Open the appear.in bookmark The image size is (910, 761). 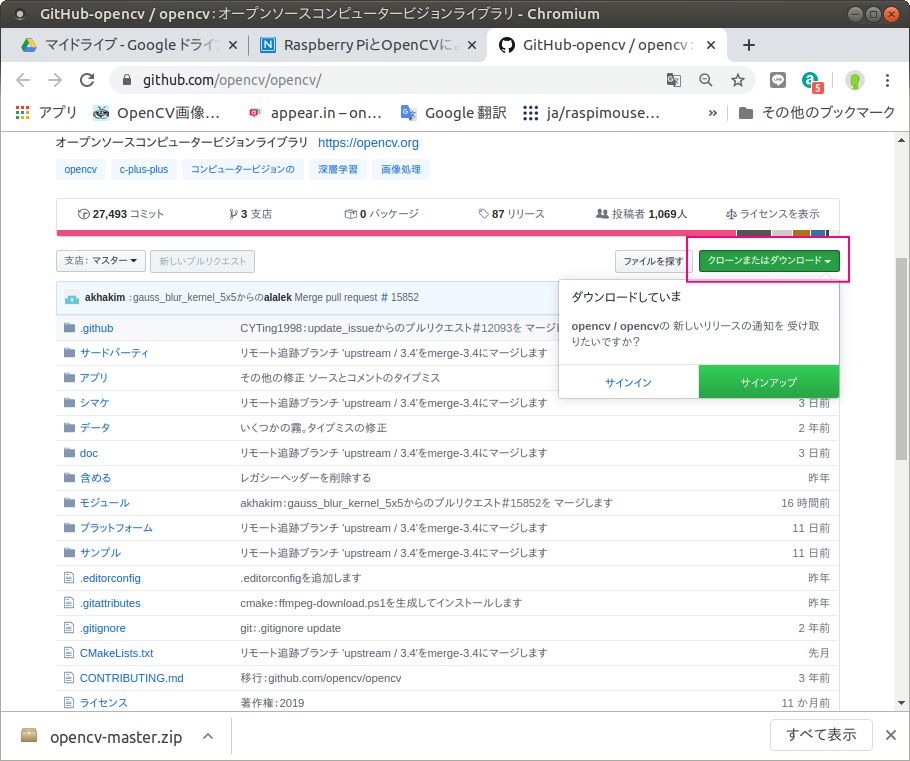(315, 113)
